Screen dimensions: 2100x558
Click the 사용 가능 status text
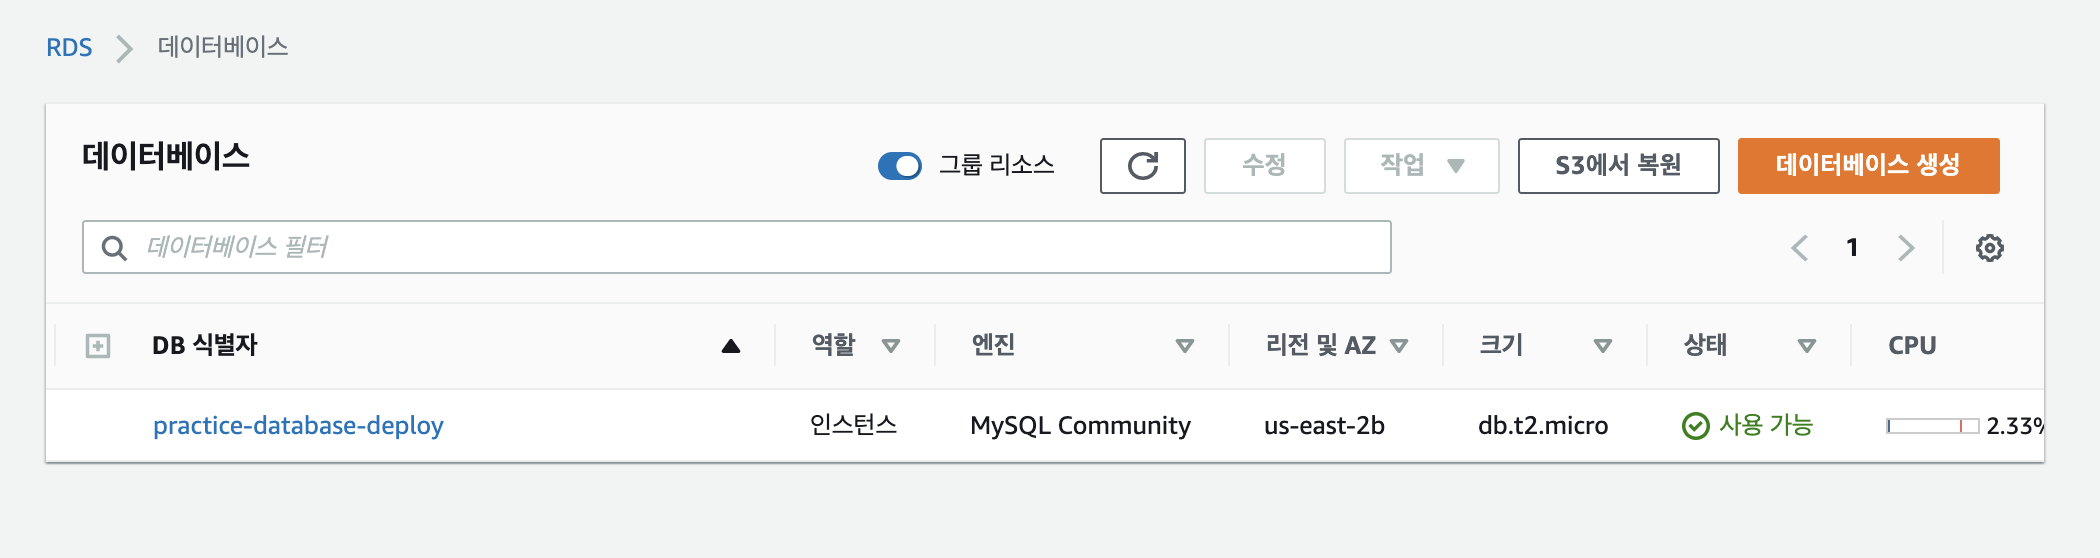tap(1766, 425)
